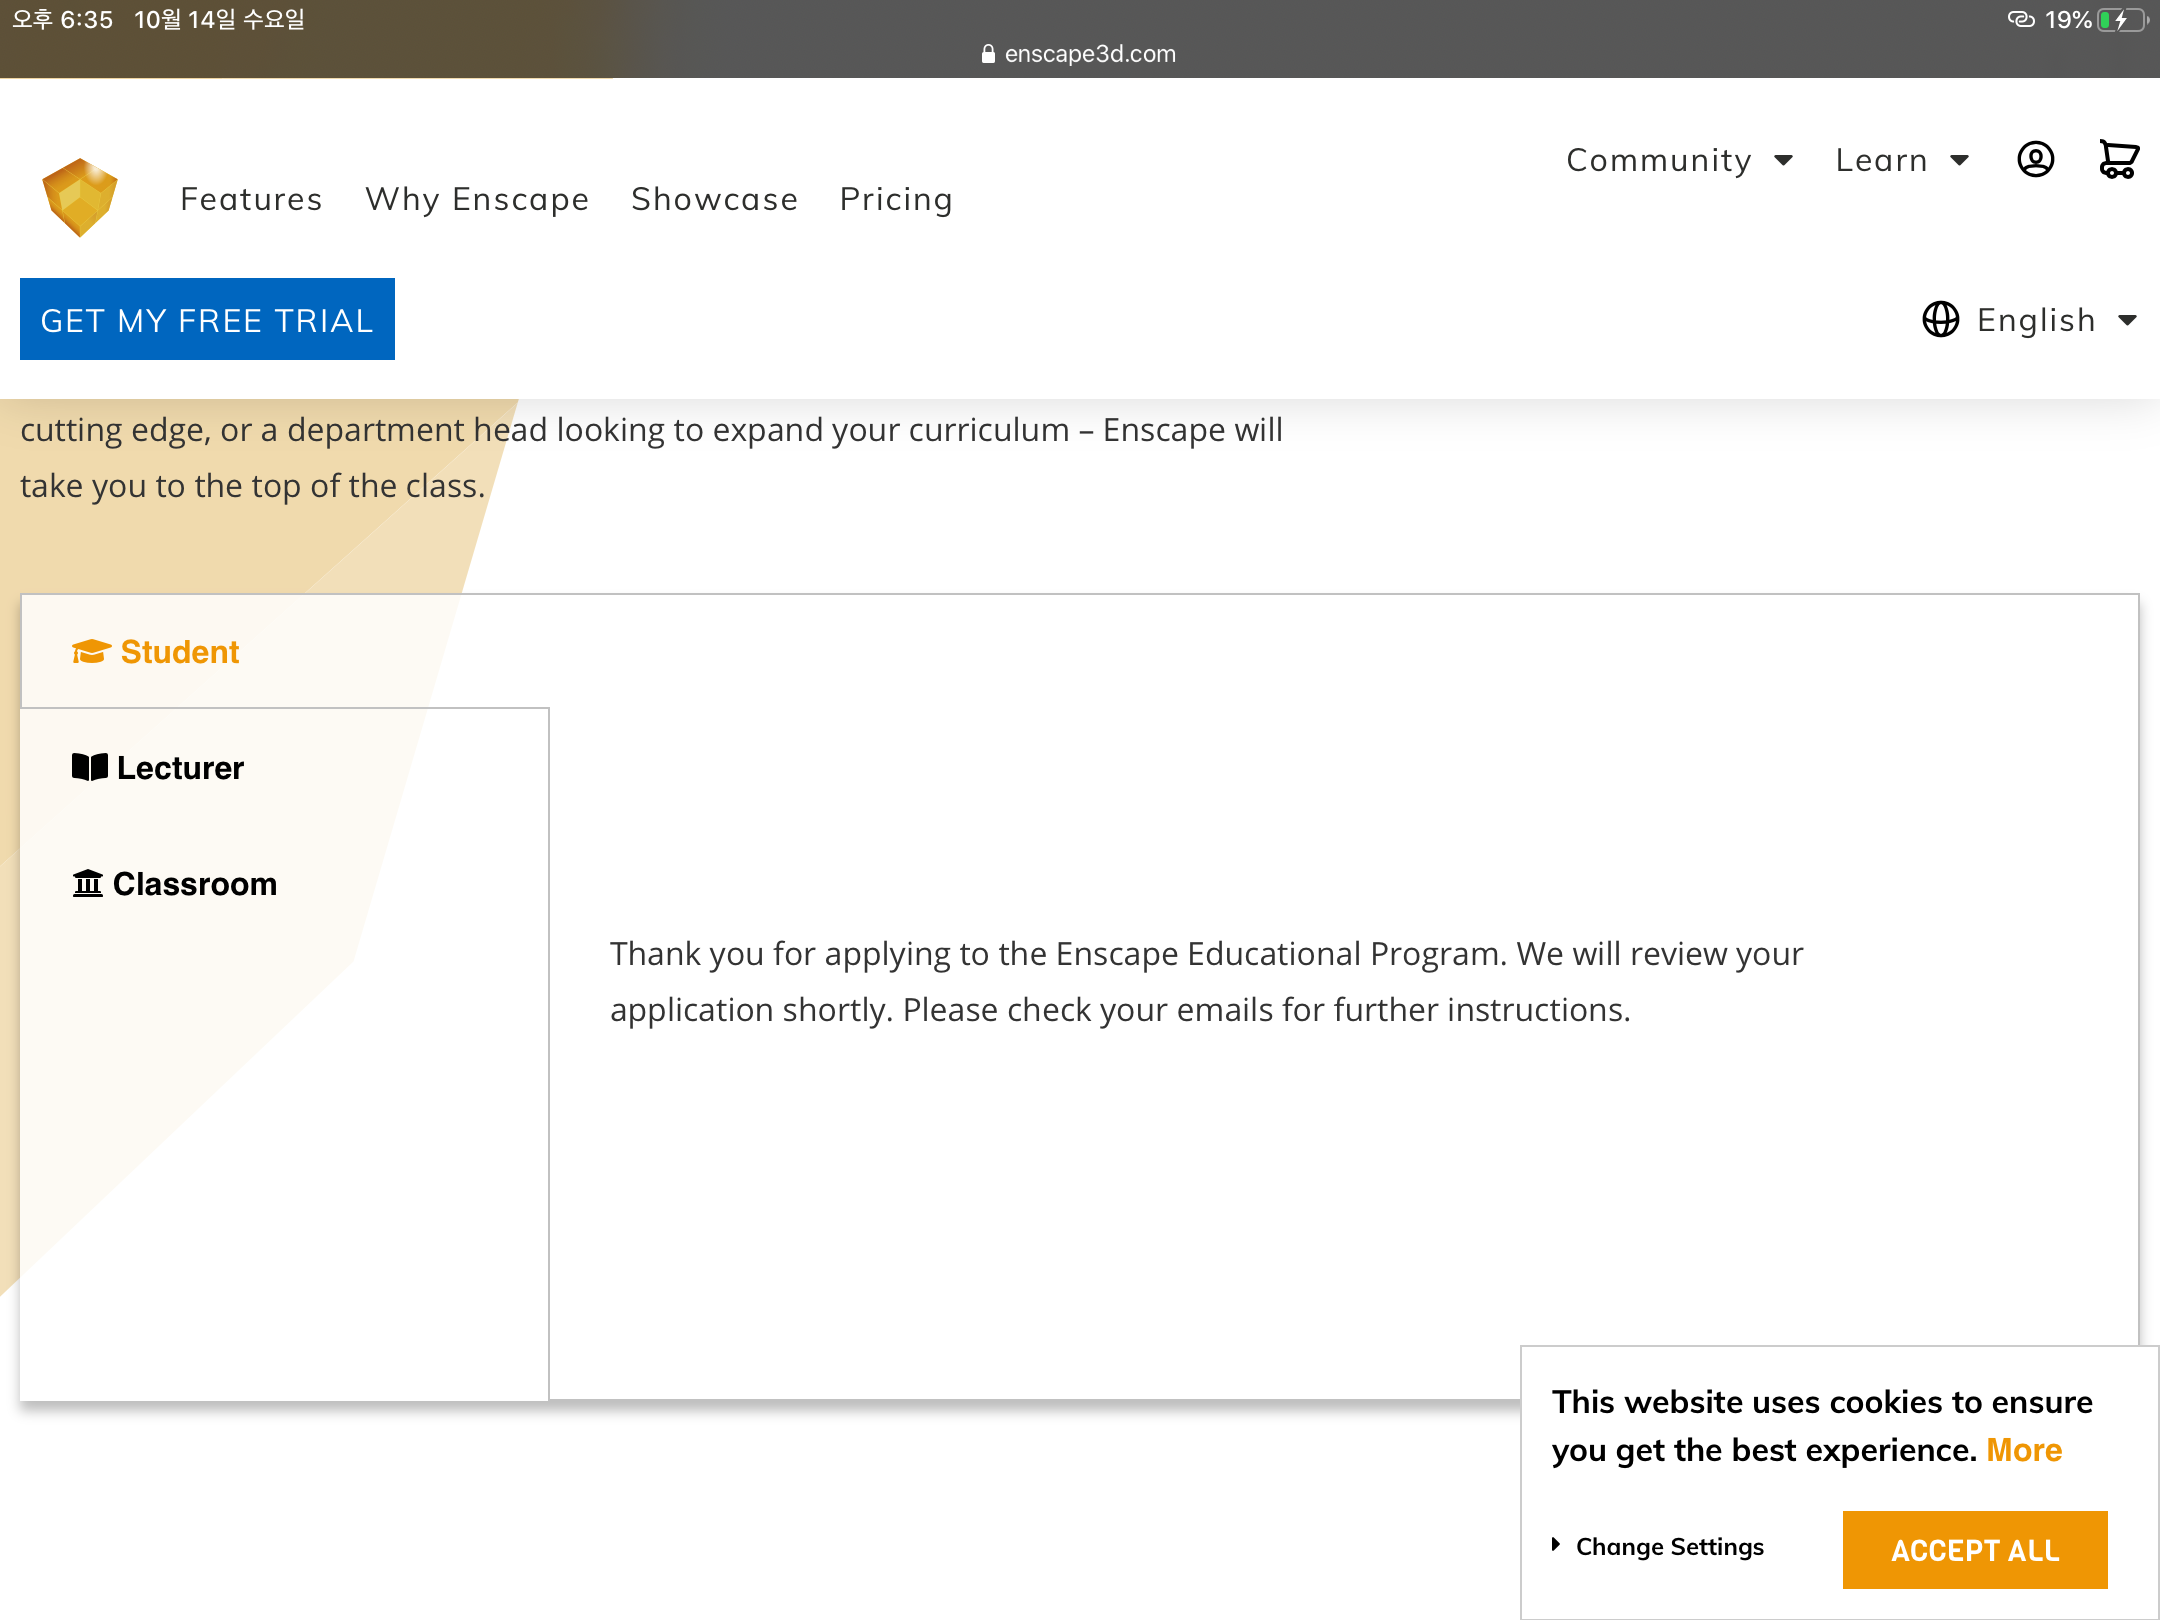
Task: Open the user account icon
Action: pyautogui.click(x=2035, y=160)
